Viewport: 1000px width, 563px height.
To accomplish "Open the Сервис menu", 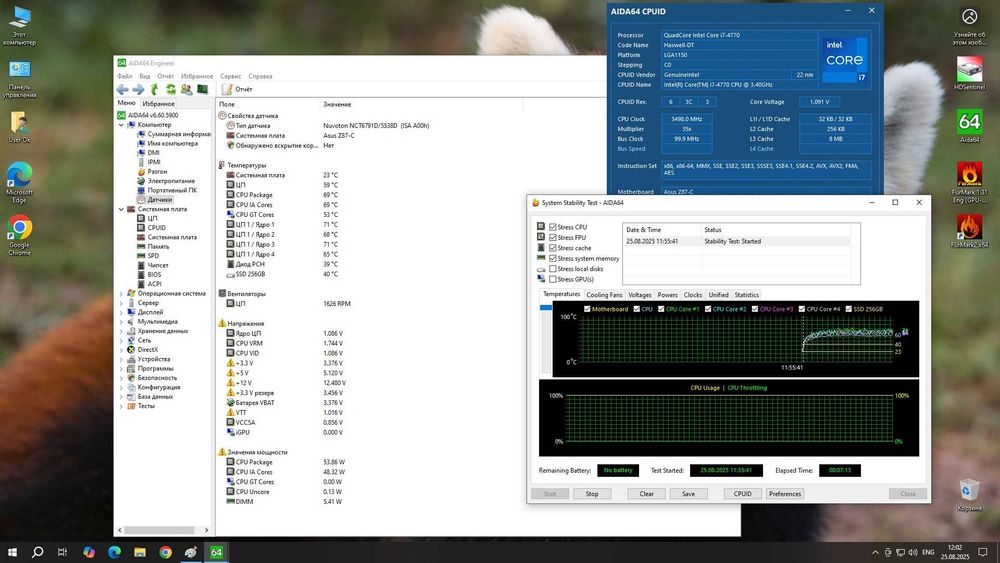I will (x=231, y=76).
